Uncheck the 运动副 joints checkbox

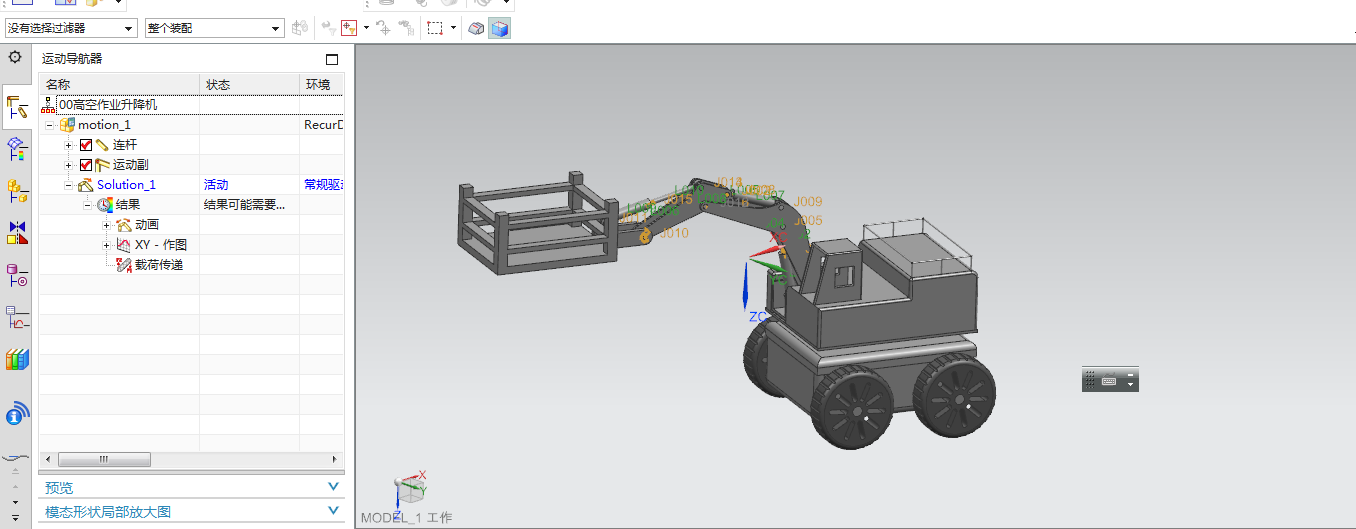click(x=86, y=165)
